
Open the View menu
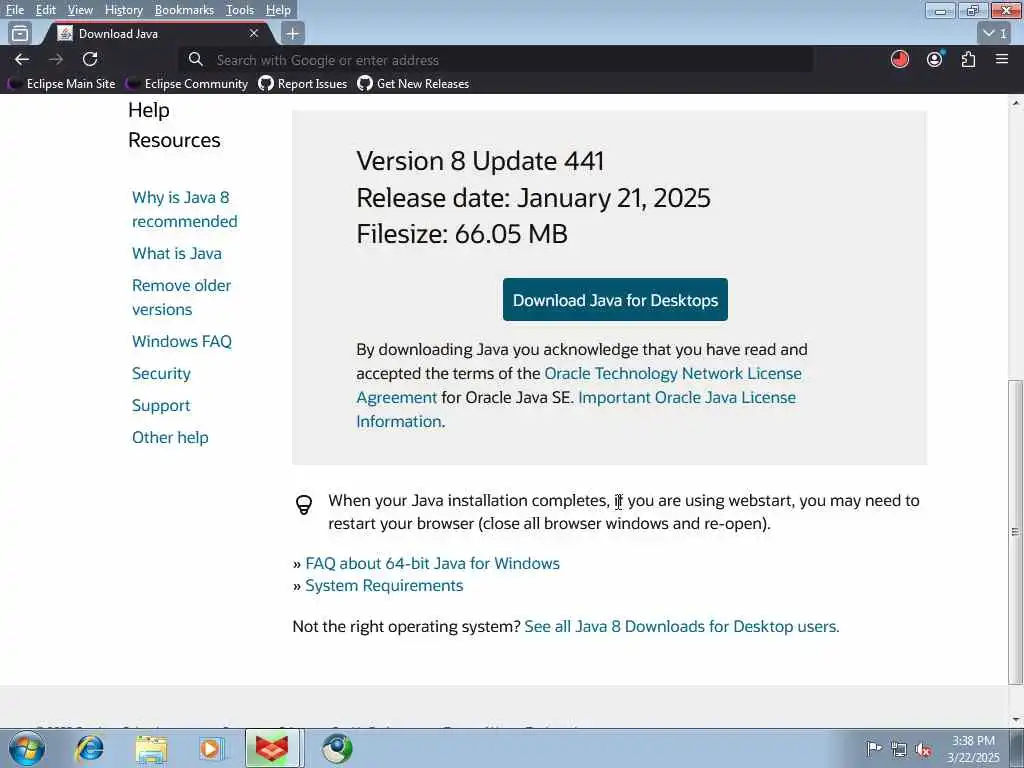point(80,10)
